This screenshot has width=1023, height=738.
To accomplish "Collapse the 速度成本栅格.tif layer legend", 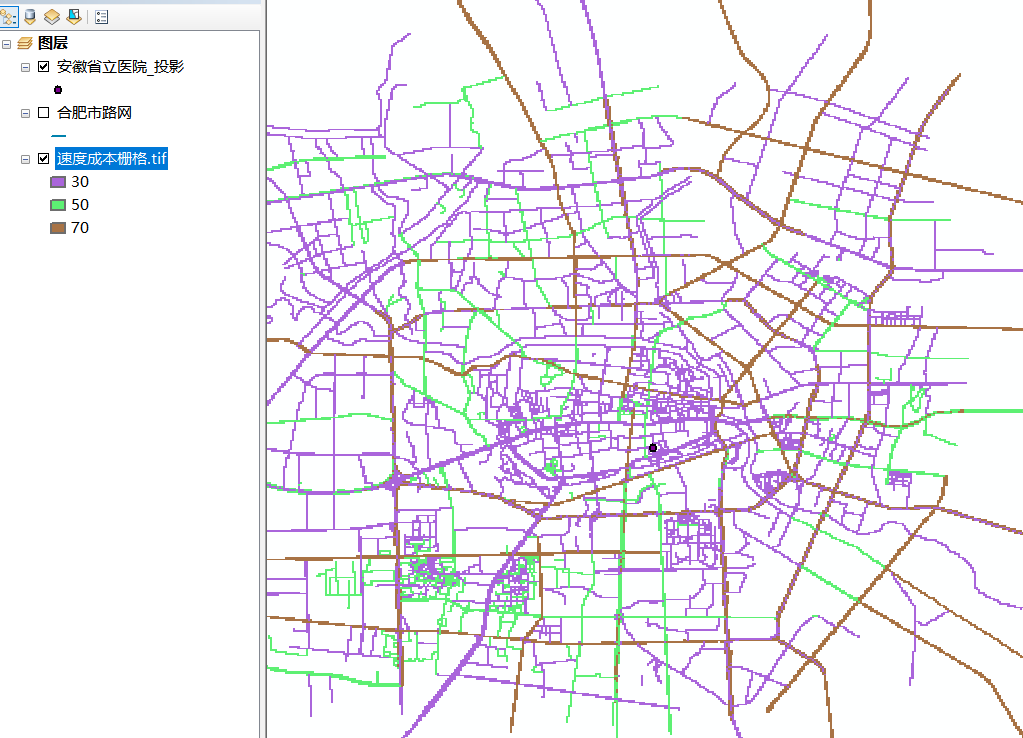I will 25,159.
